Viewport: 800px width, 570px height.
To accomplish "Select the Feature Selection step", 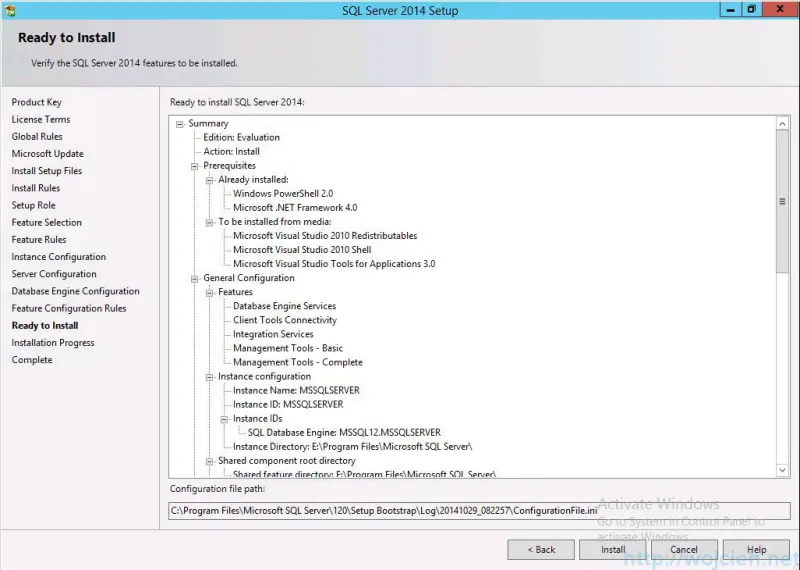I will (46, 222).
